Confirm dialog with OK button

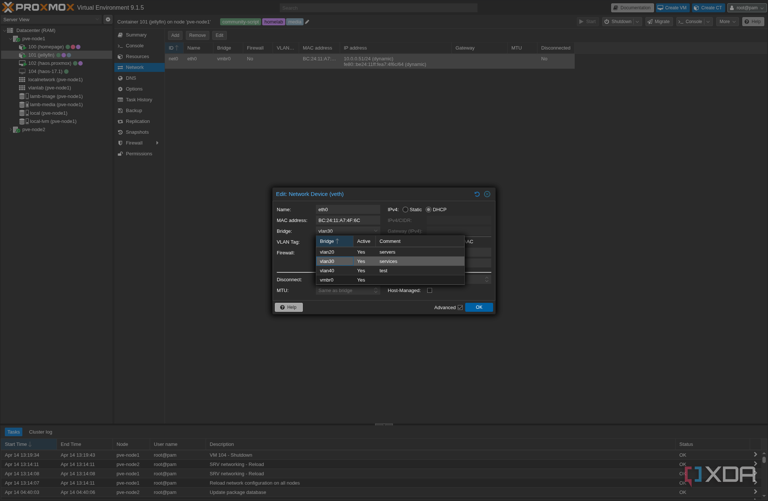[x=479, y=308]
